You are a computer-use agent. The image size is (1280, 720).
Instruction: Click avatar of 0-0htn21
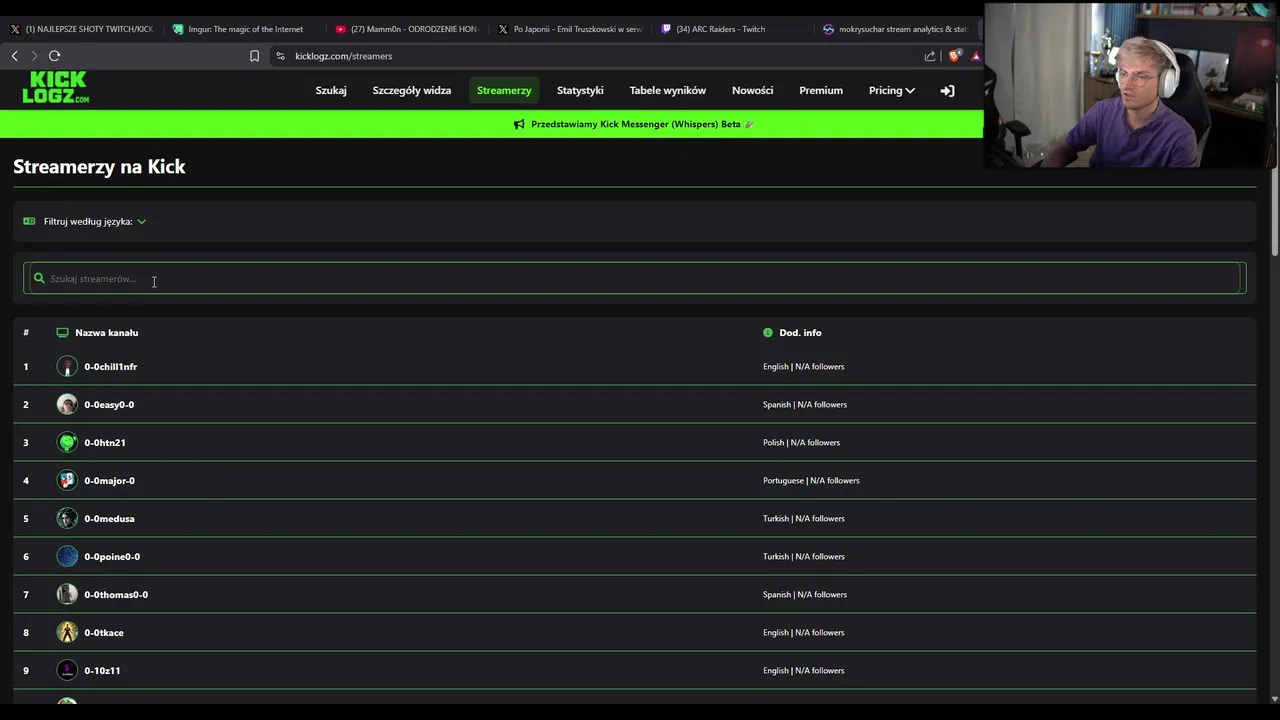click(x=67, y=442)
